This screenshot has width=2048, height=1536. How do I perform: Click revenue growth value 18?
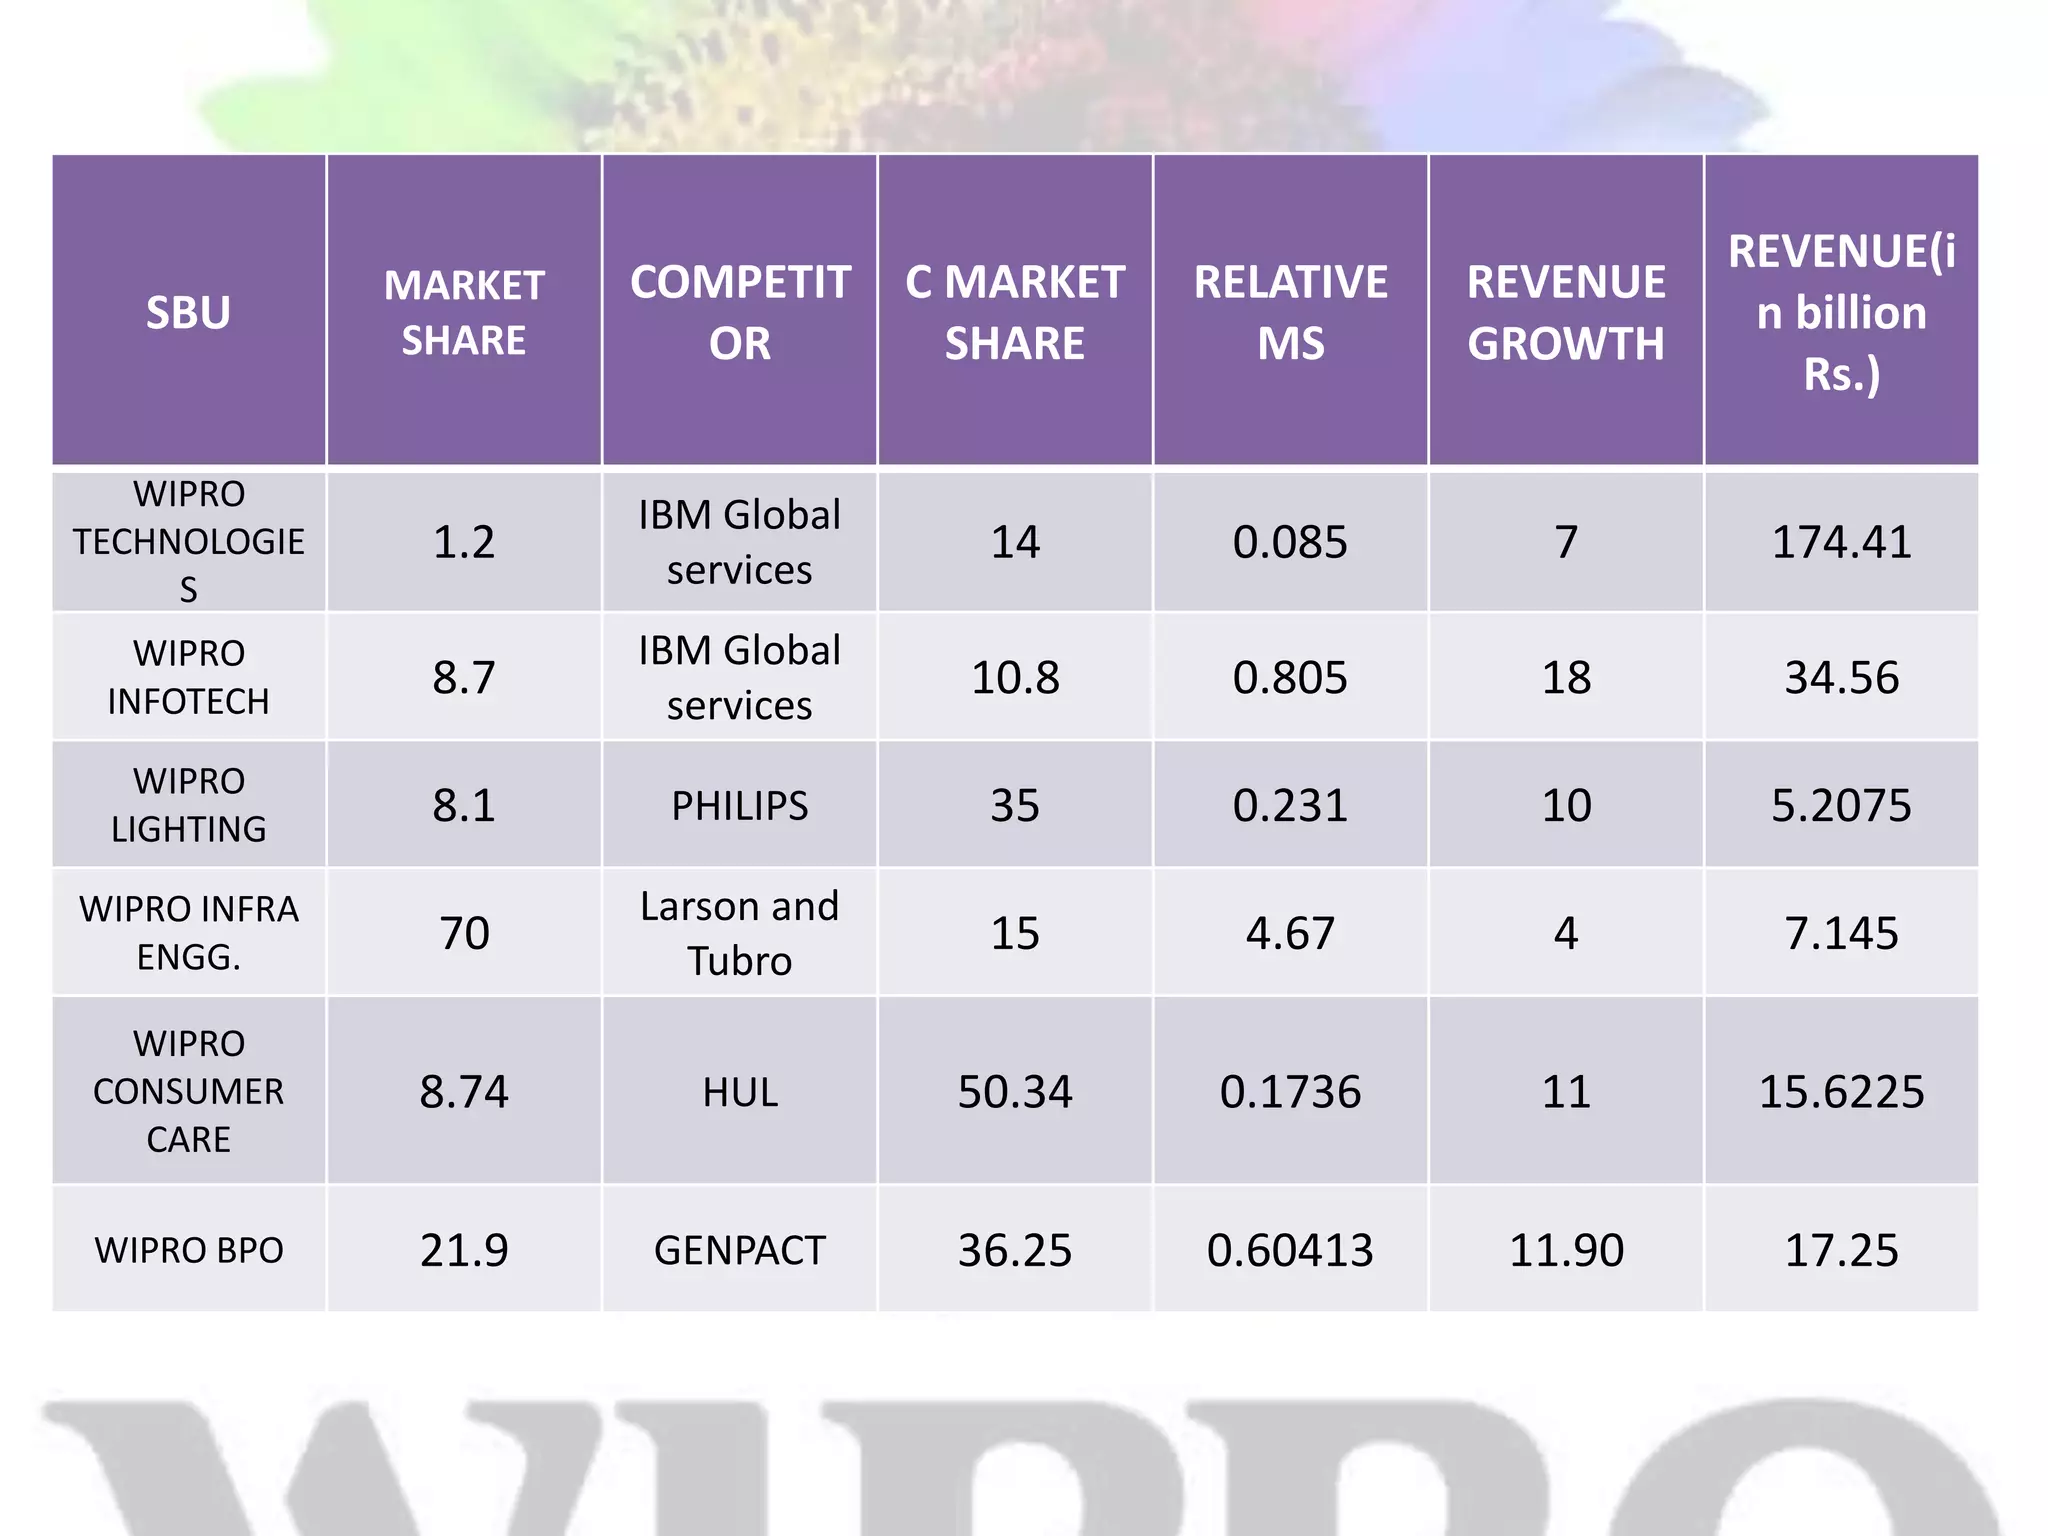1566,677
